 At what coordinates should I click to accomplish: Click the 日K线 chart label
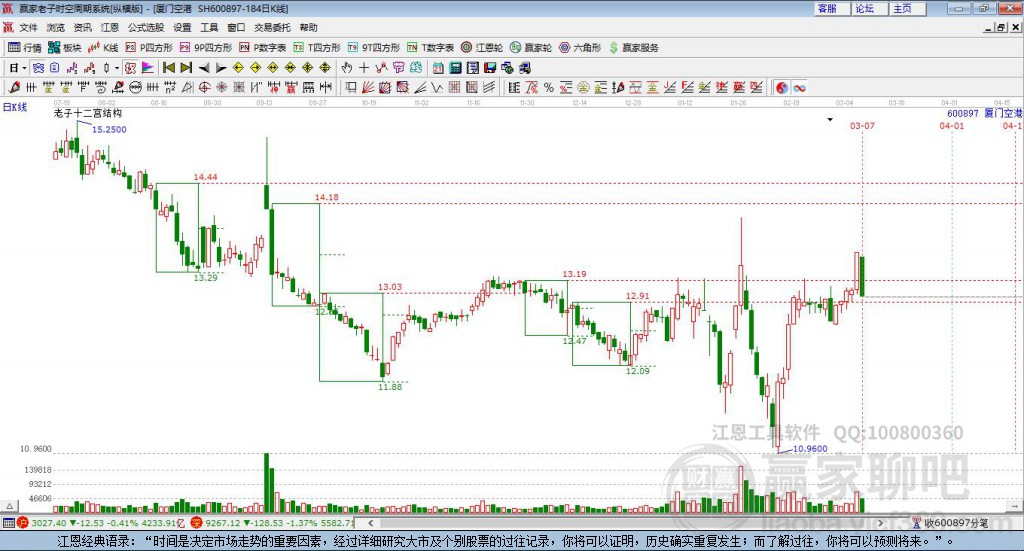click(14, 107)
